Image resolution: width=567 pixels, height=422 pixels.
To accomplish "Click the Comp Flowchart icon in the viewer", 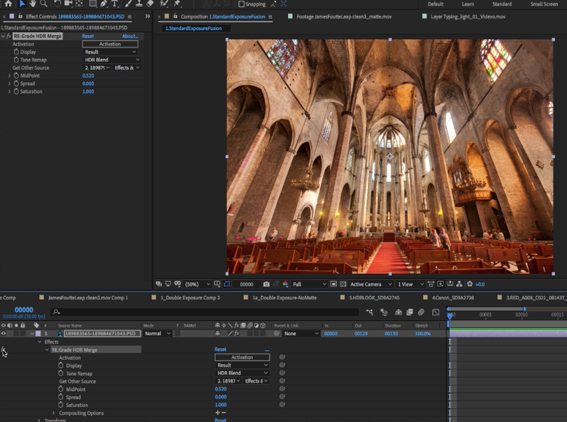I will pos(459,284).
